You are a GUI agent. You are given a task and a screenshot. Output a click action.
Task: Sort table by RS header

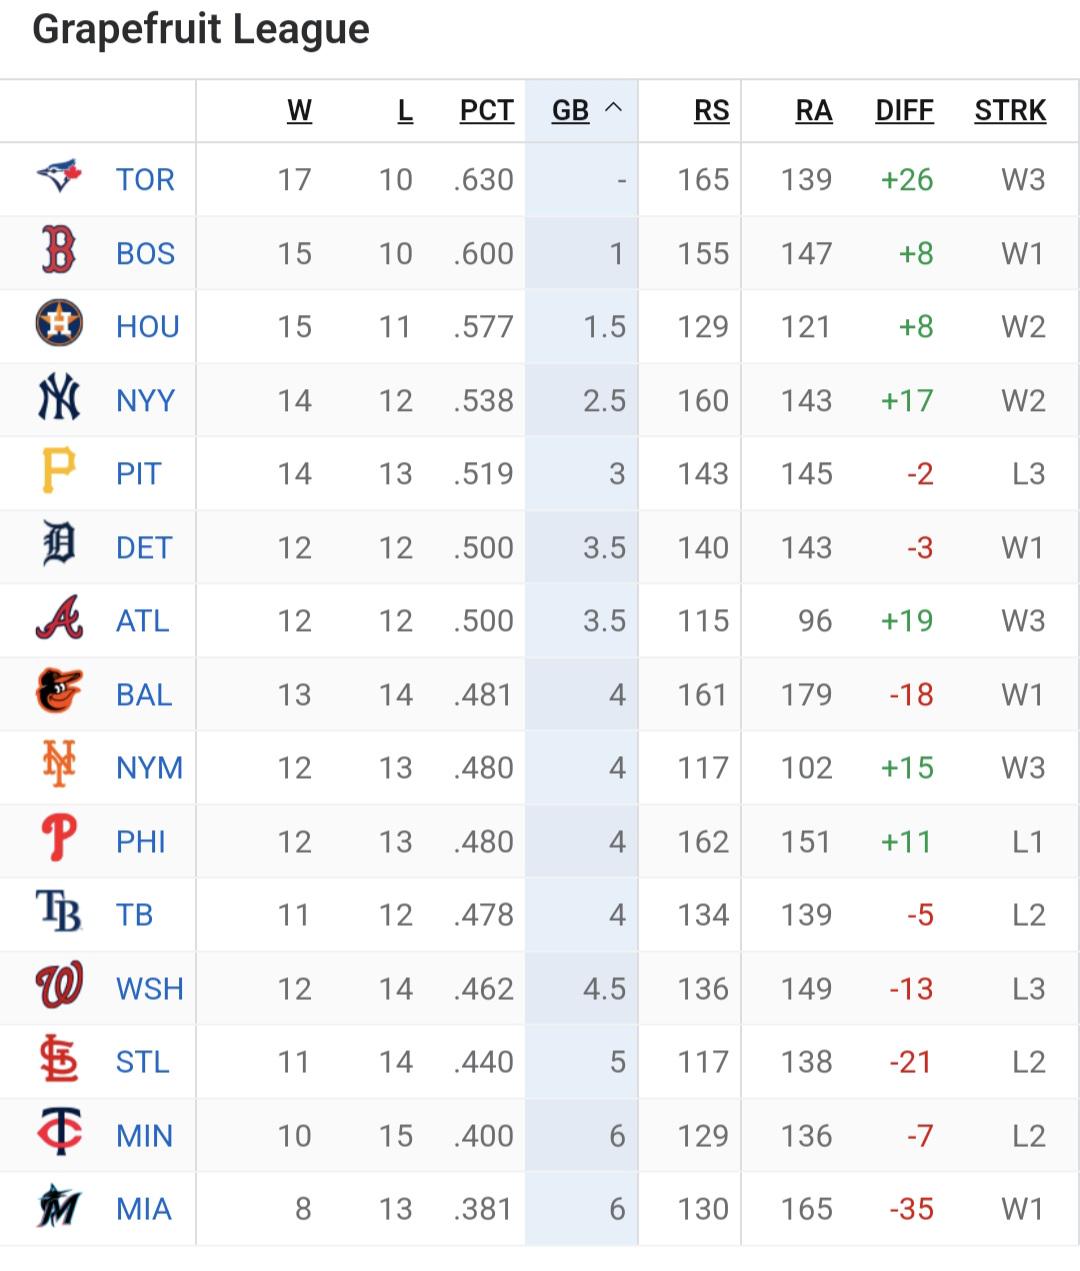711,110
